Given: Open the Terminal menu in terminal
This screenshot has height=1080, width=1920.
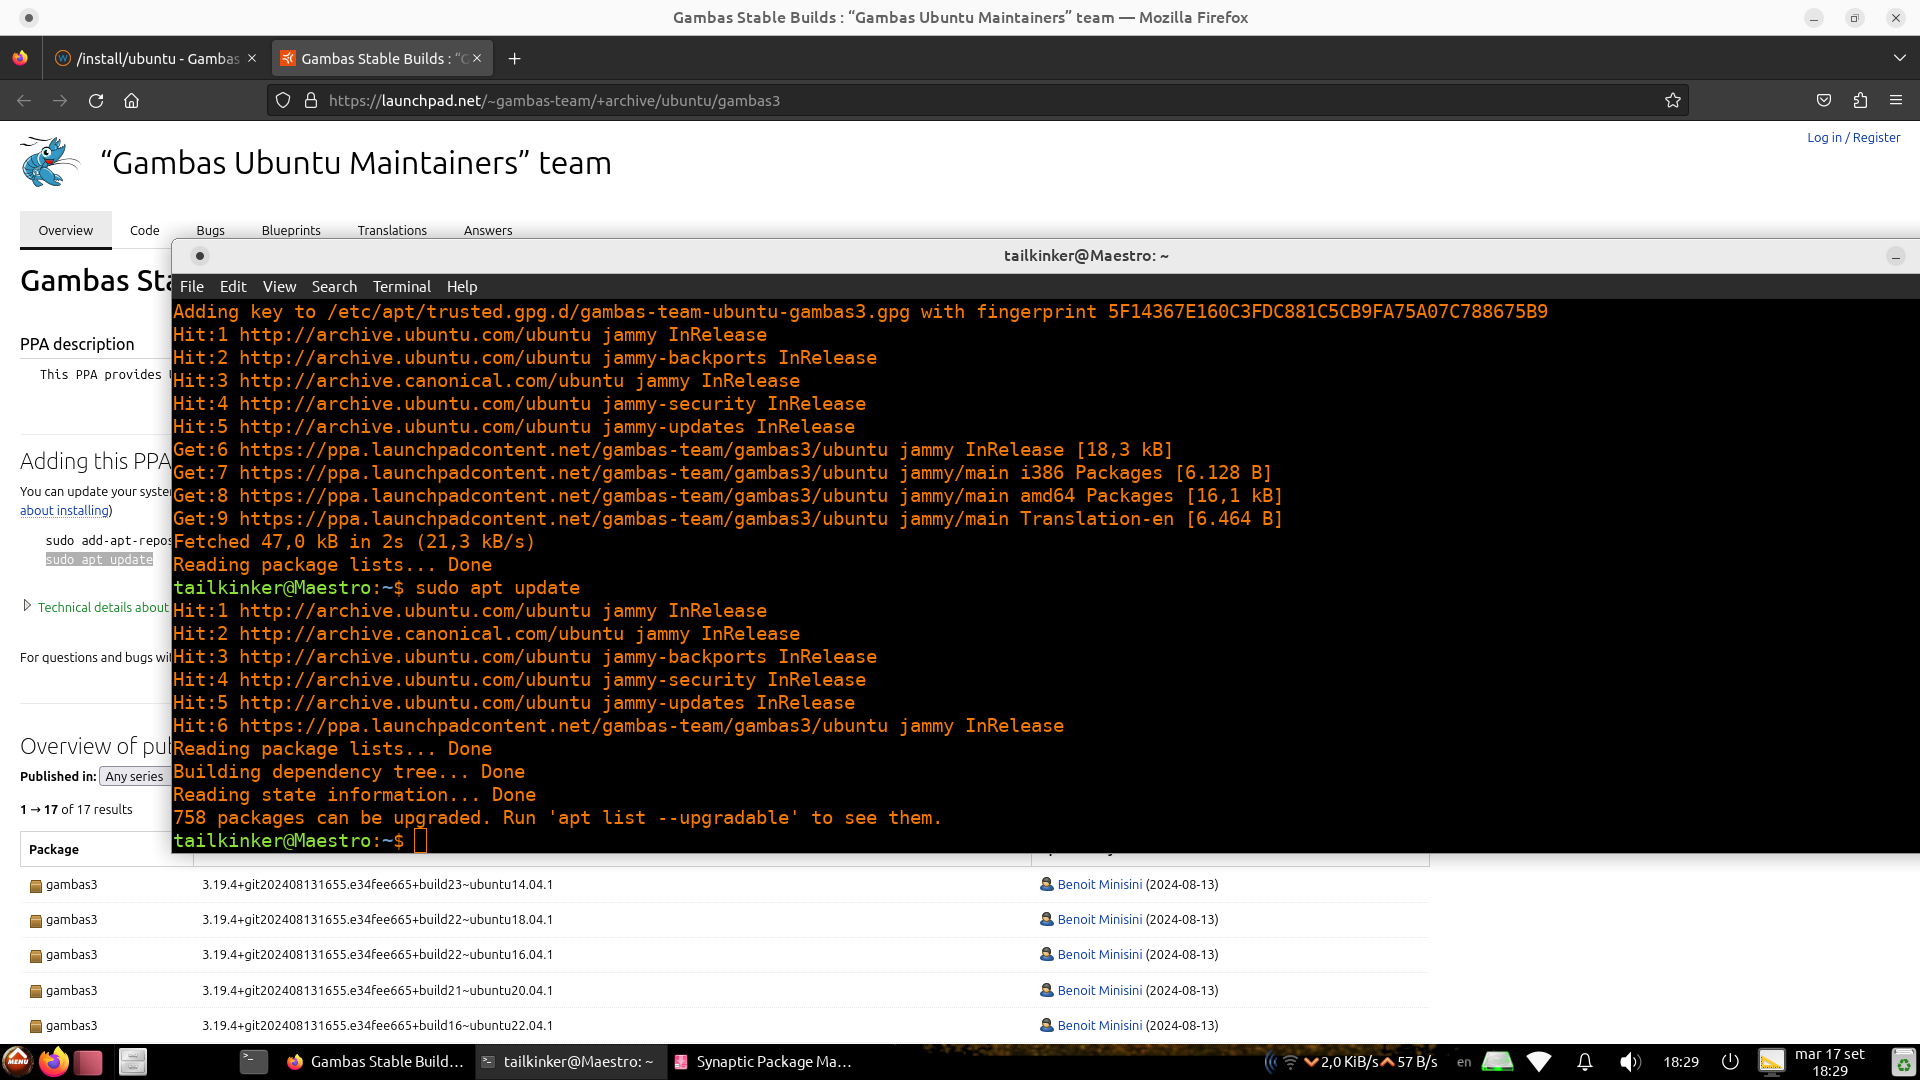Looking at the screenshot, I should pyautogui.click(x=401, y=286).
